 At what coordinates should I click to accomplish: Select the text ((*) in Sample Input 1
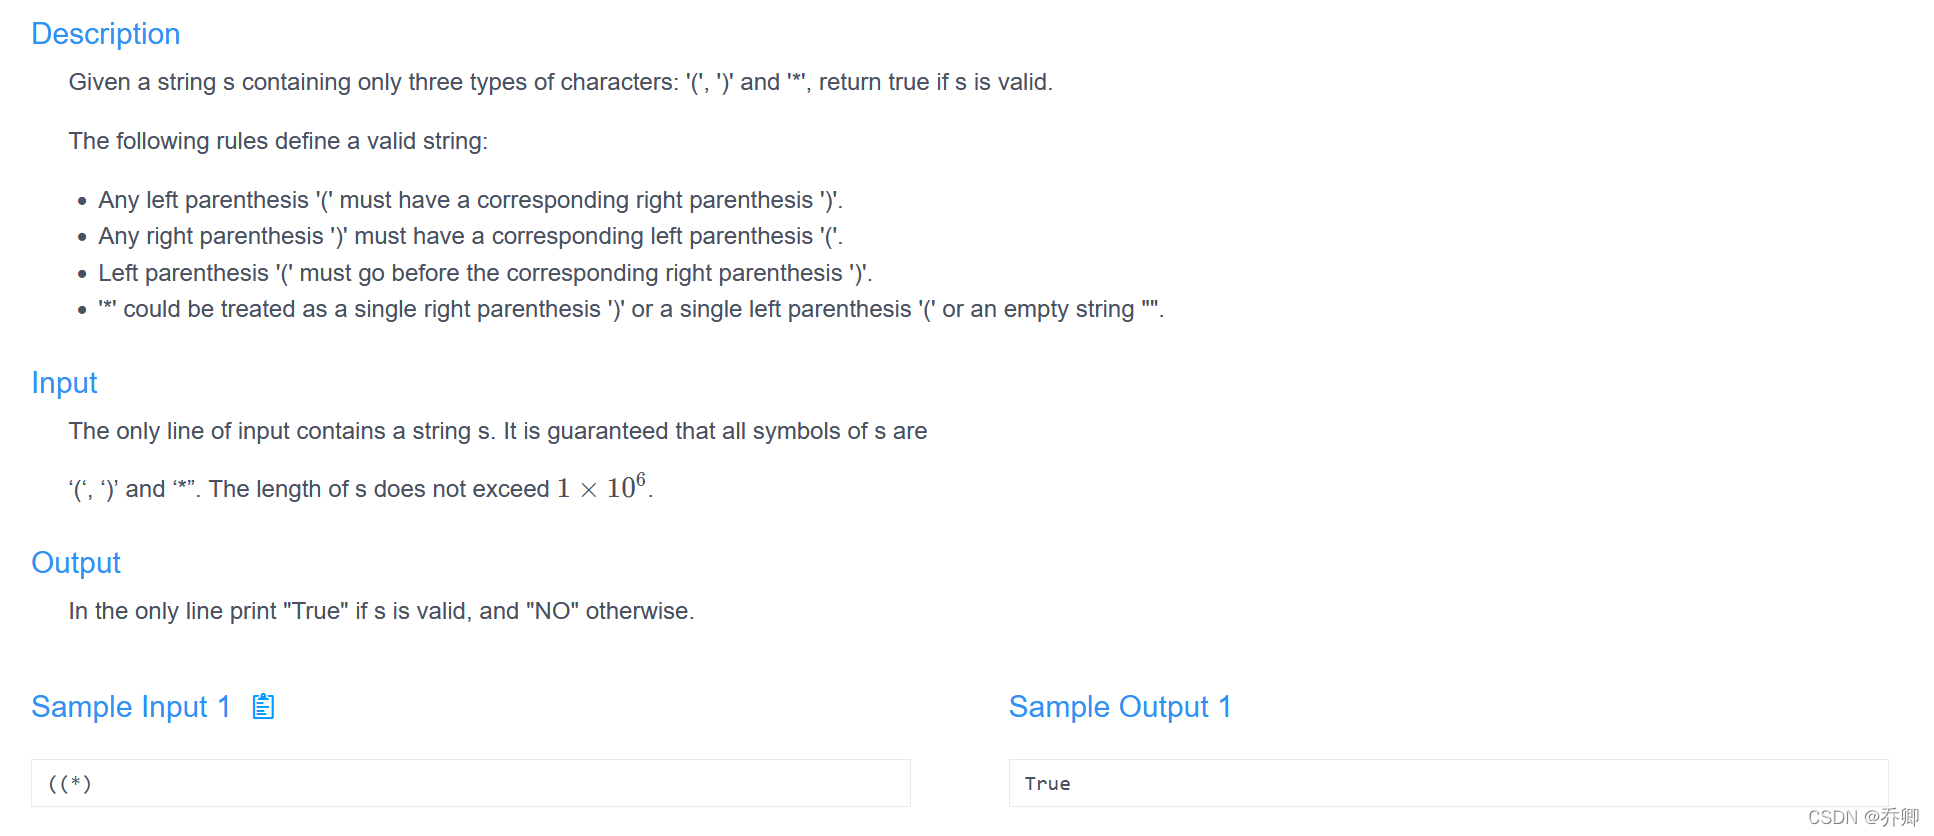click(69, 783)
